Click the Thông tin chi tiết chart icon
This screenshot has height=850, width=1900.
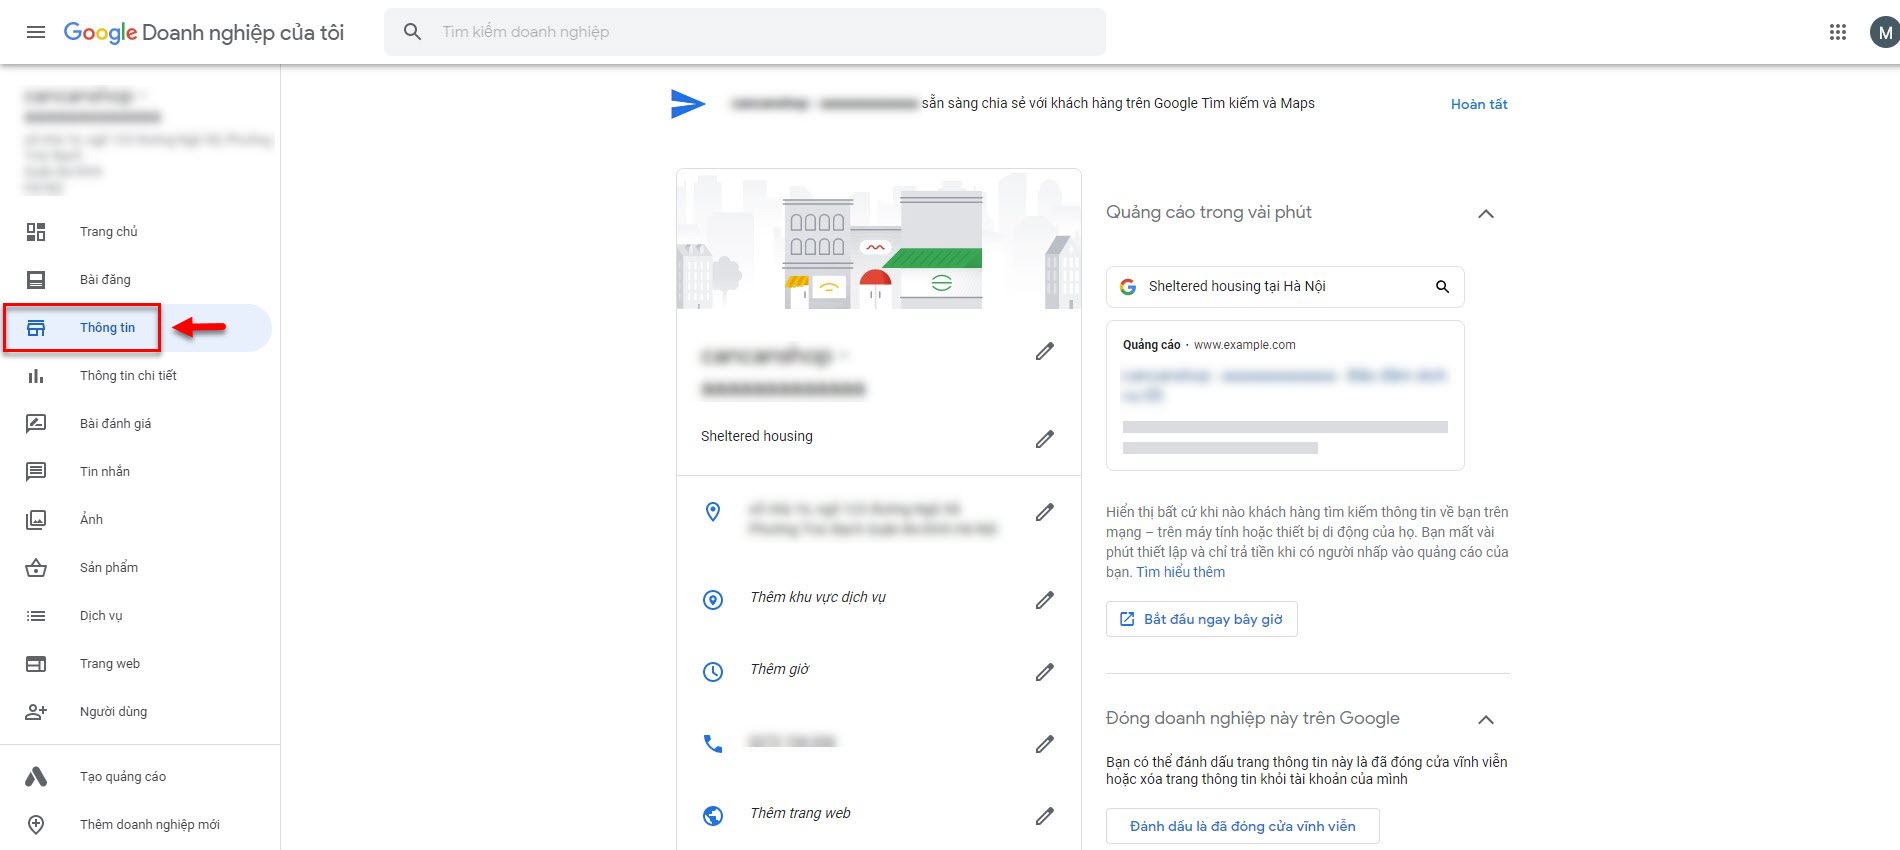tap(36, 376)
